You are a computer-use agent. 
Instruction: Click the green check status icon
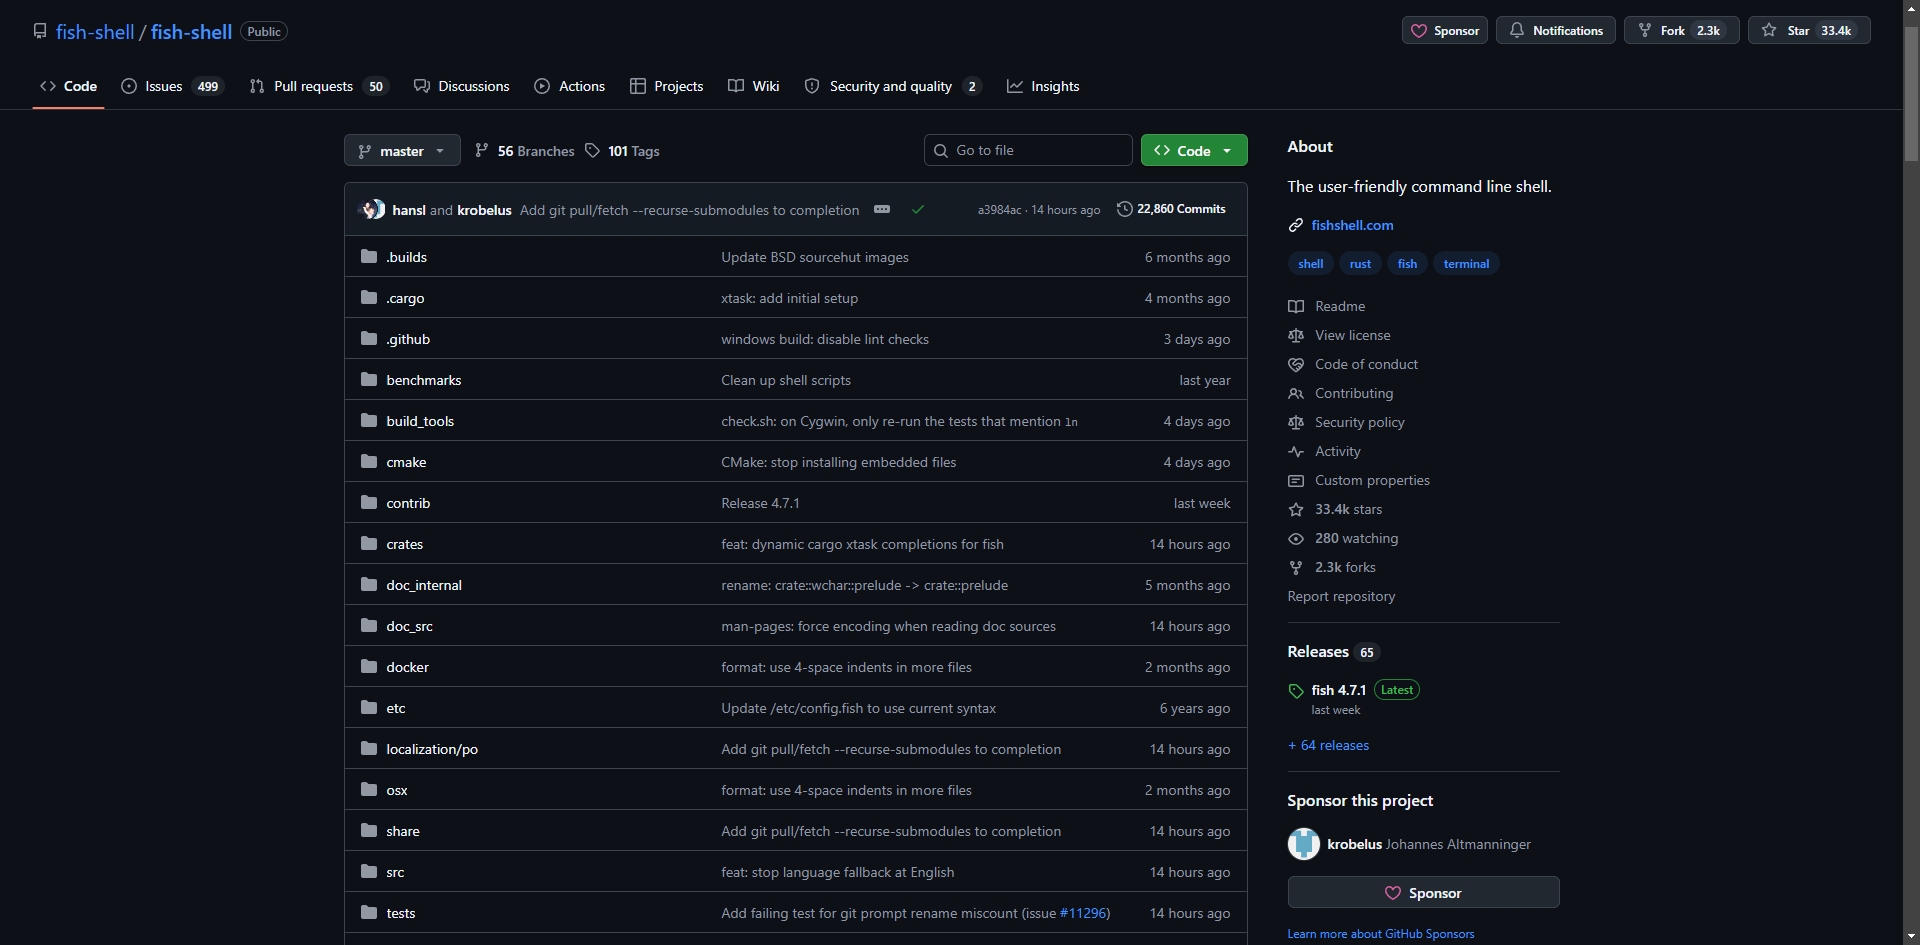click(918, 209)
